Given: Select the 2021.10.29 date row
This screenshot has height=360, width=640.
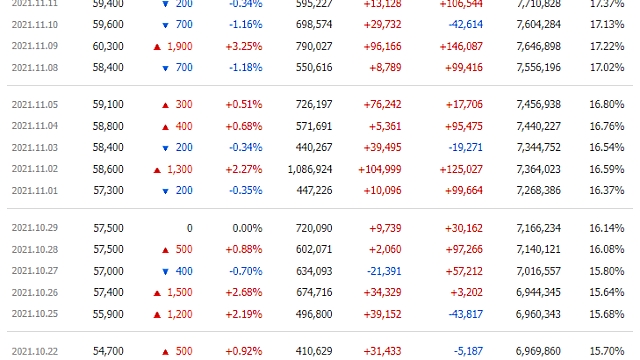Looking at the screenshot, I should coord(320,228).
